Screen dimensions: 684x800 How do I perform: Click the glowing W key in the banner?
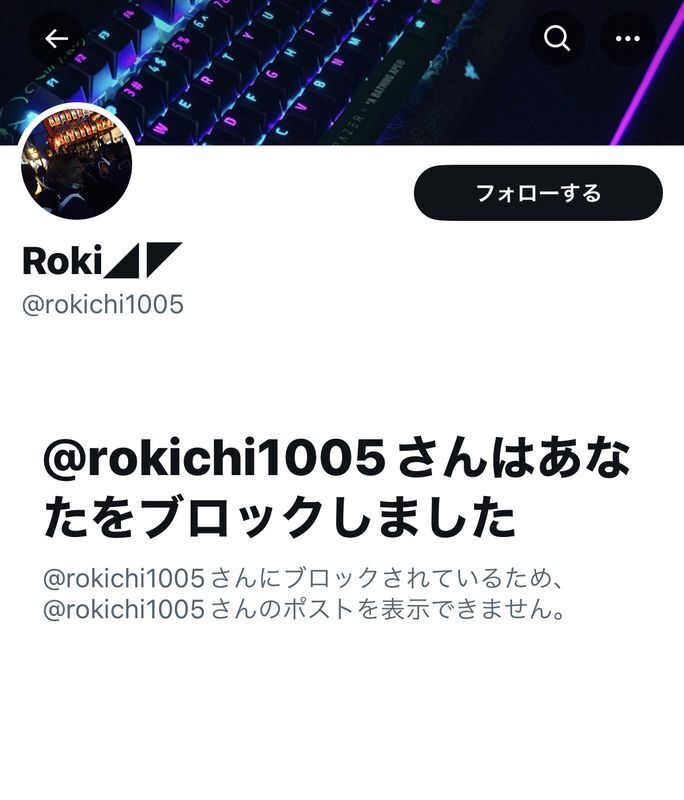(161, 126)
